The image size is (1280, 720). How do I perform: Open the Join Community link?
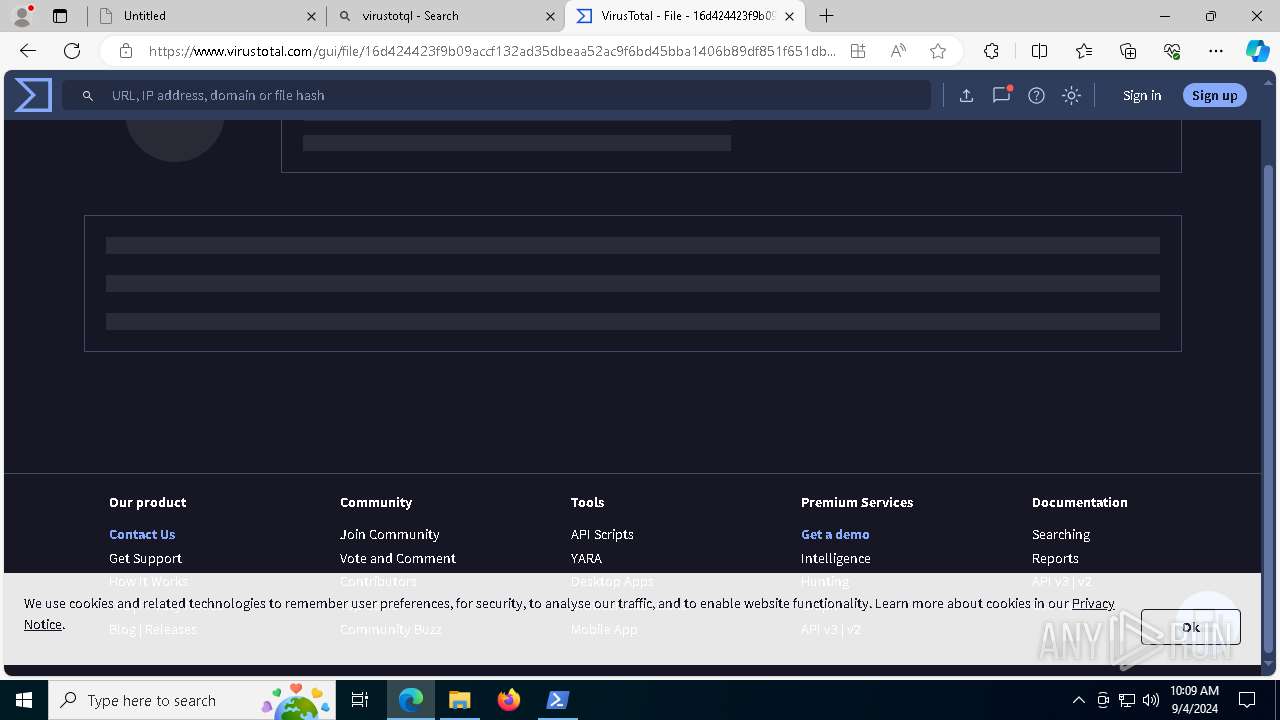(389, 535)
